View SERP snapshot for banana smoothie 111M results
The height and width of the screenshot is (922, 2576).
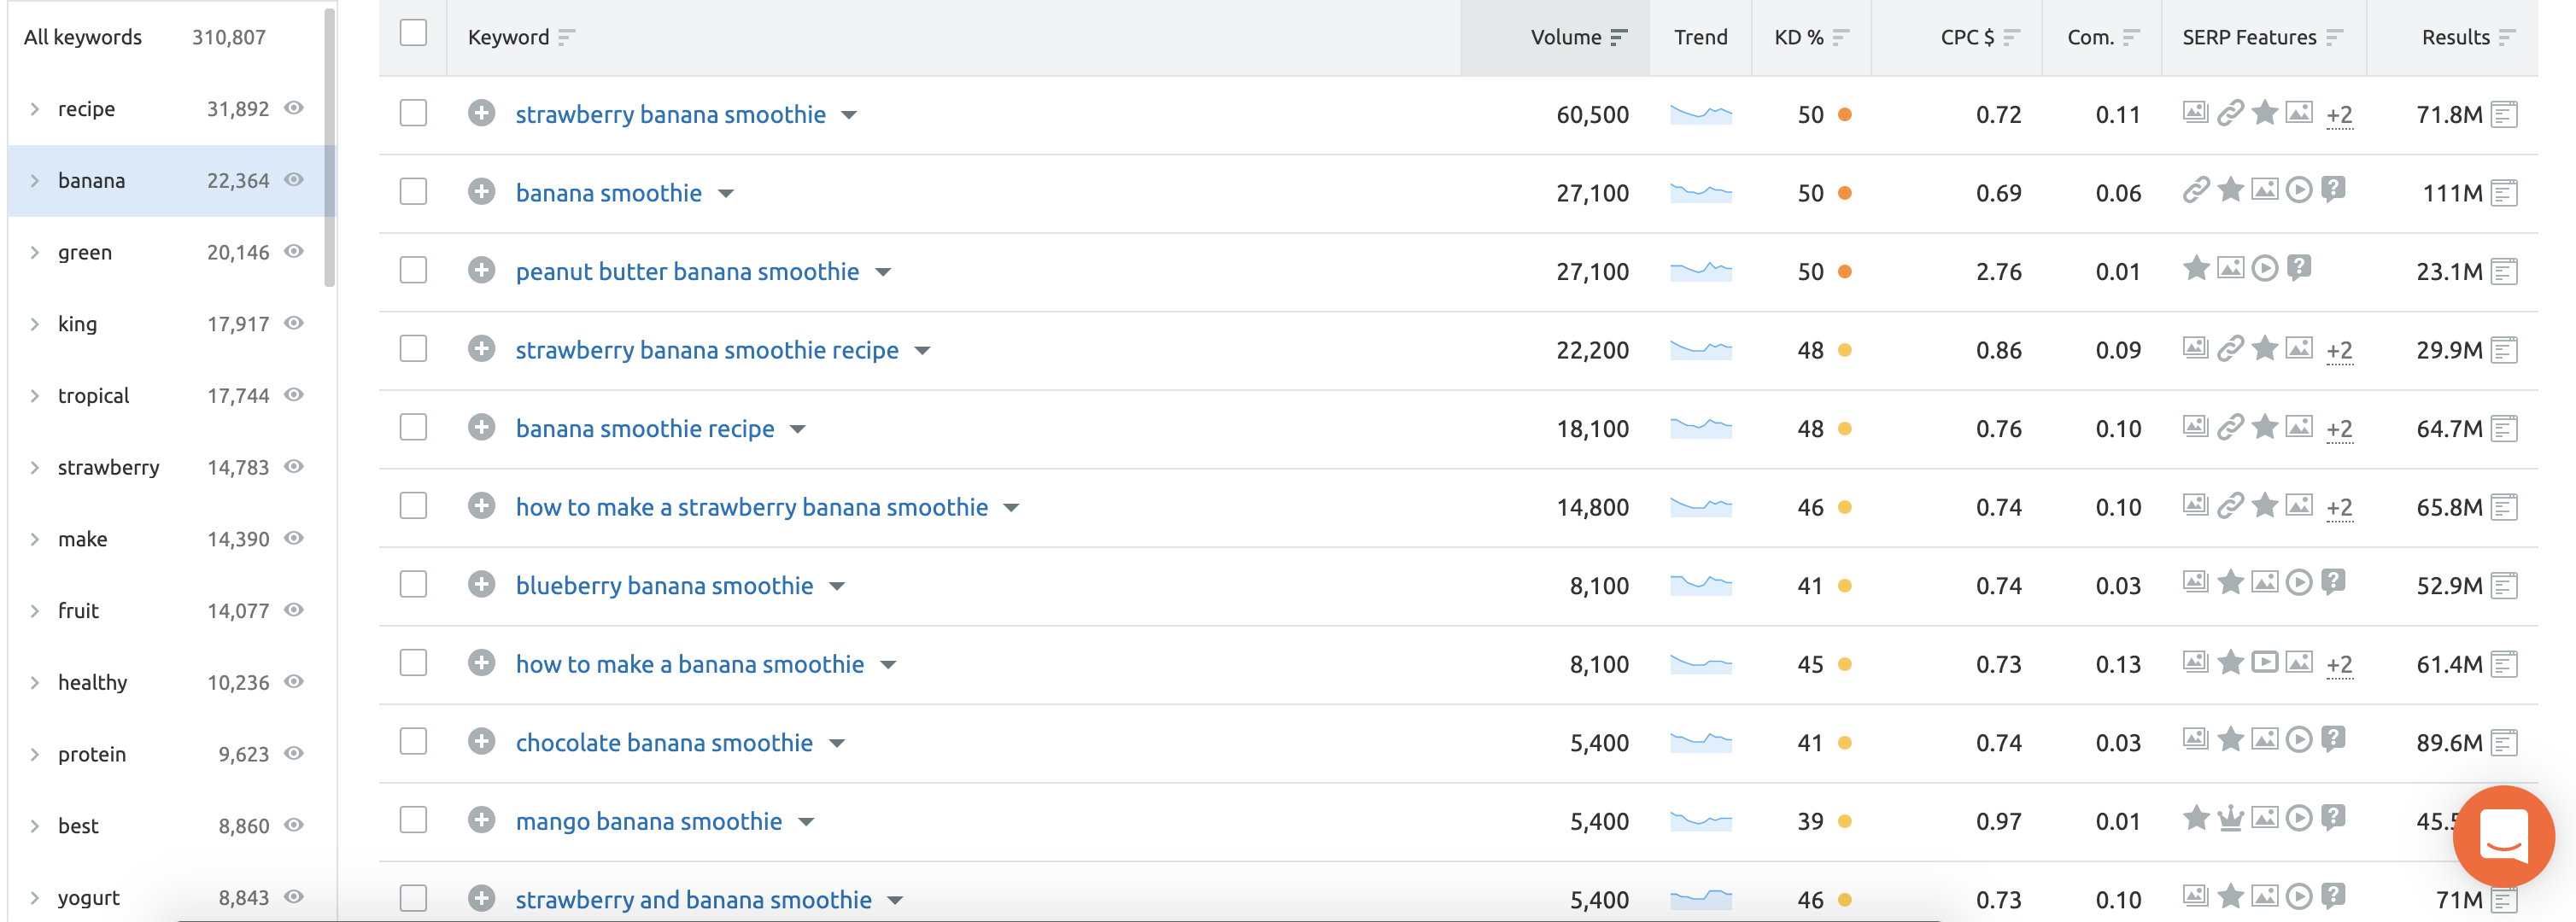[x=2504, y=193]
